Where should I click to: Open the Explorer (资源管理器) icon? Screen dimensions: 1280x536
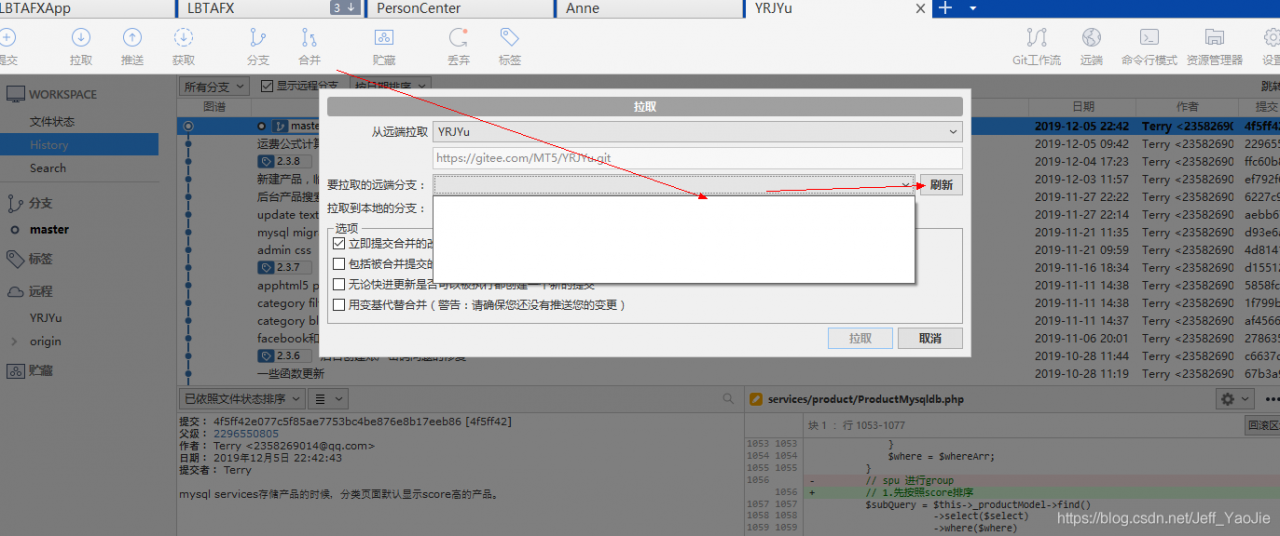click(1215, 38)
